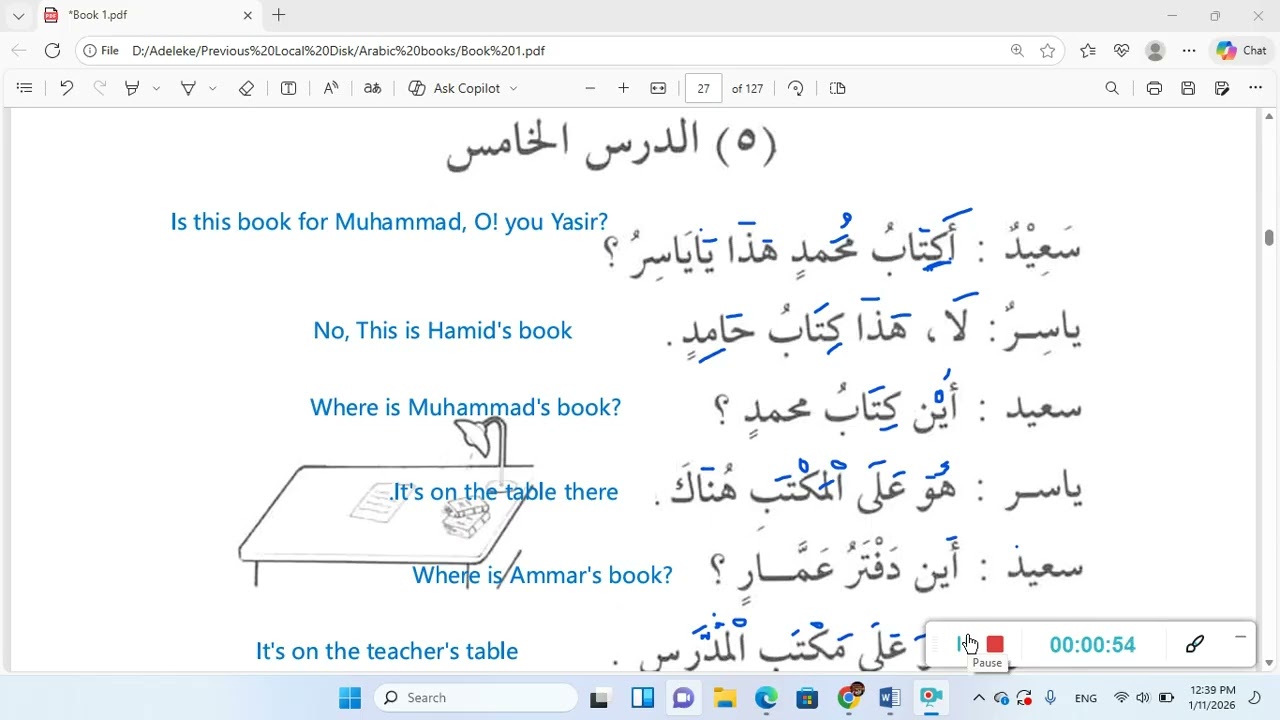Image resolution: width=1280 pixels, height=720 pixels.
Task: Open the Copilot Chat pane
Action: [1241, 50]
